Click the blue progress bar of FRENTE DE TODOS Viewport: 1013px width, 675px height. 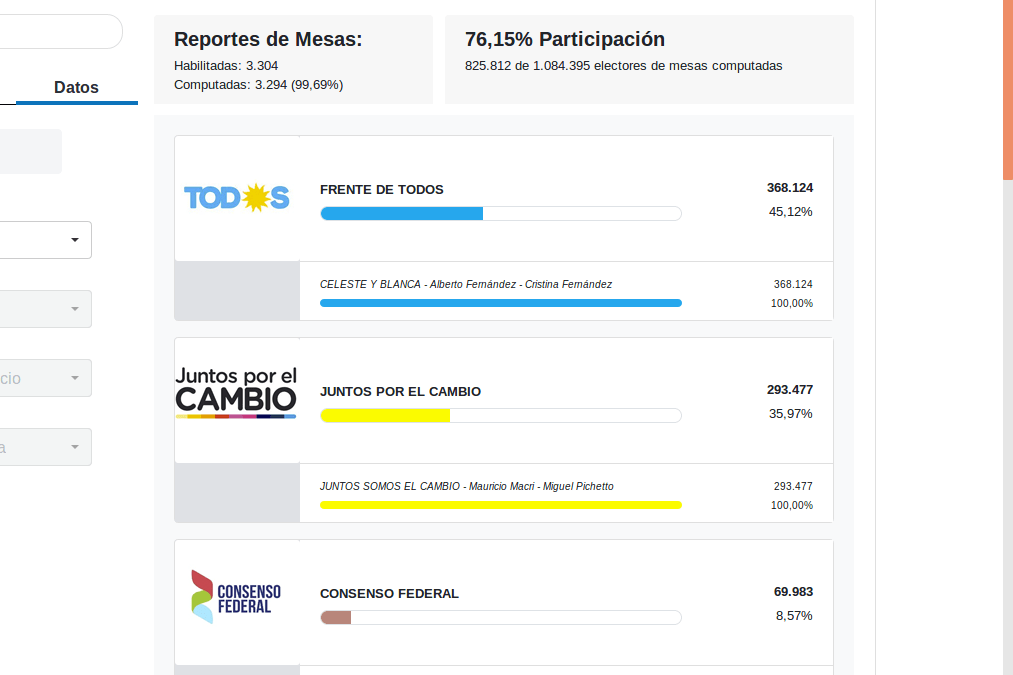[x=400, y=213]
